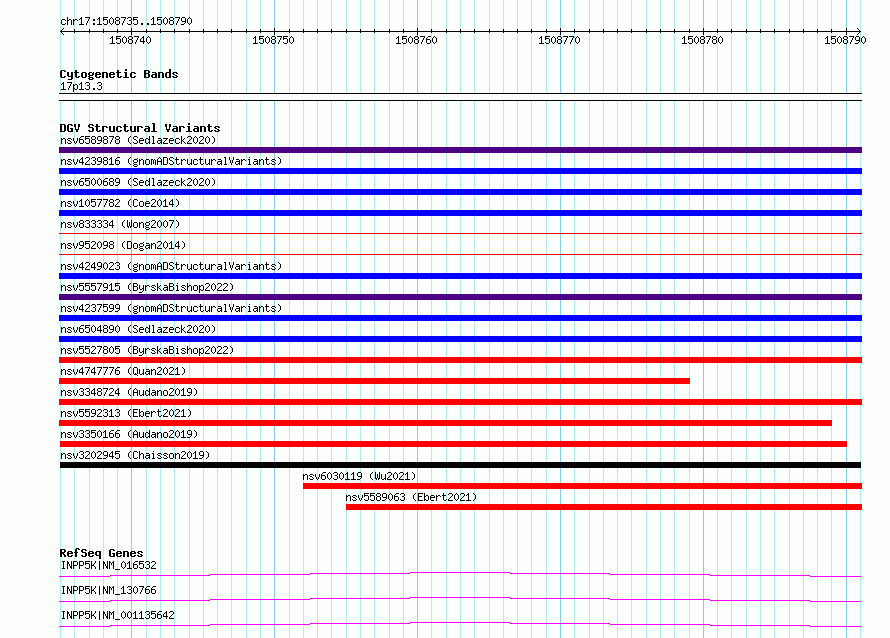The width and height of the screenshot is (890, 638).
Task: Open transcript INPP5K|NM_130766 label
Action: (108, 590)
